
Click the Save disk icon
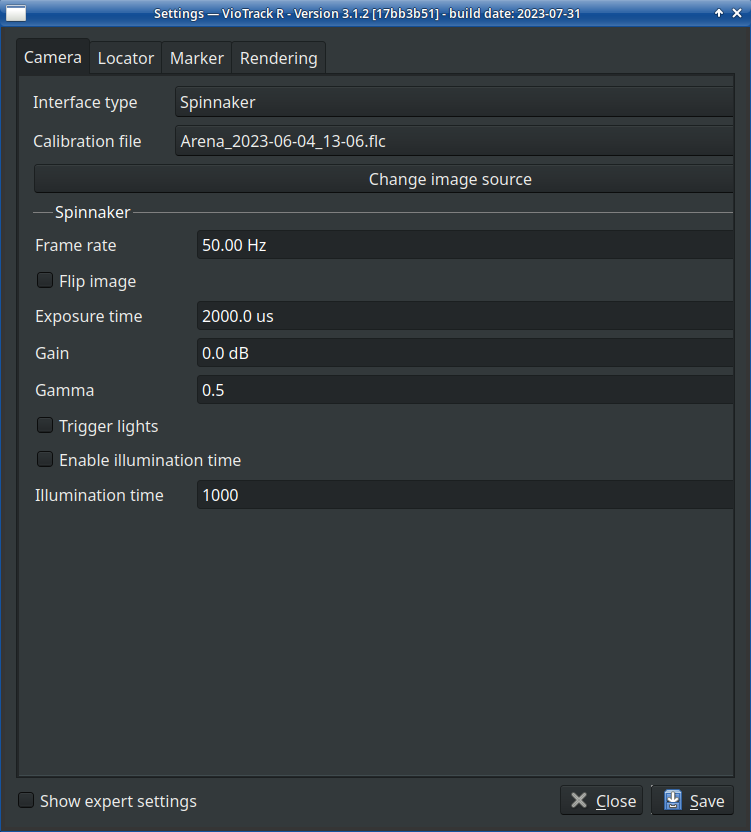672,800
